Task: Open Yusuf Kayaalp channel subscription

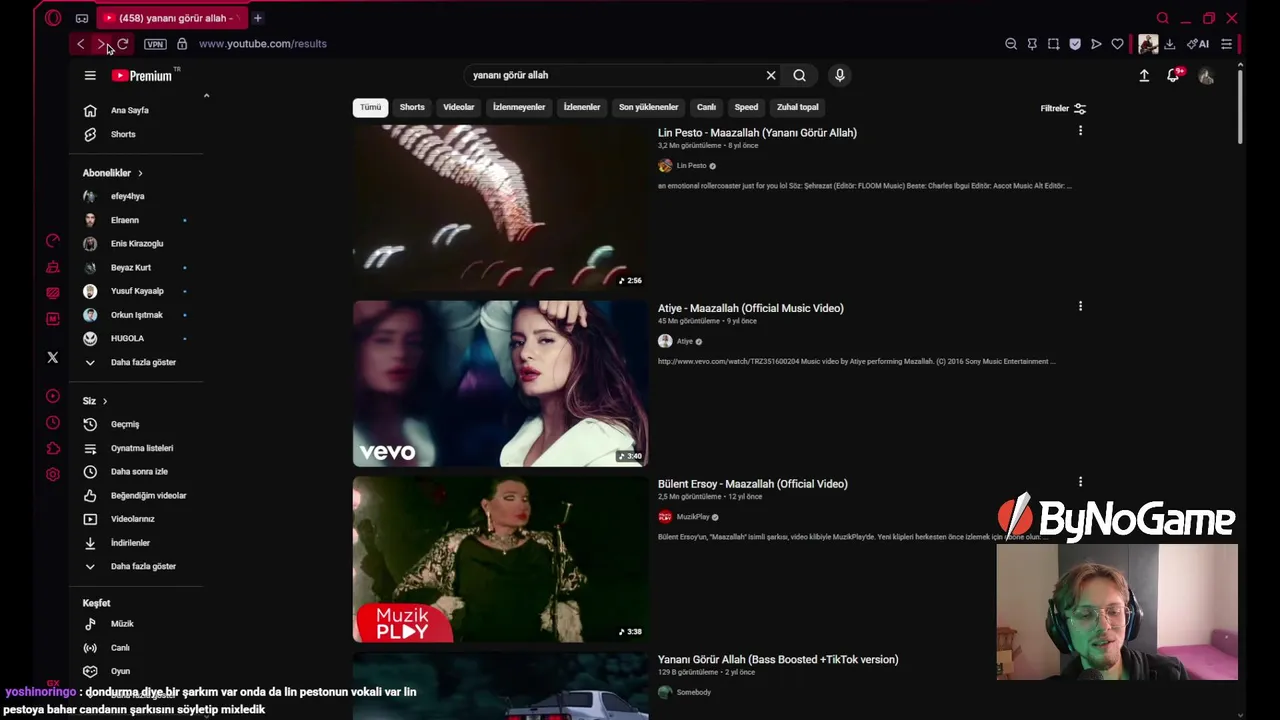Action: coord(137,291)
